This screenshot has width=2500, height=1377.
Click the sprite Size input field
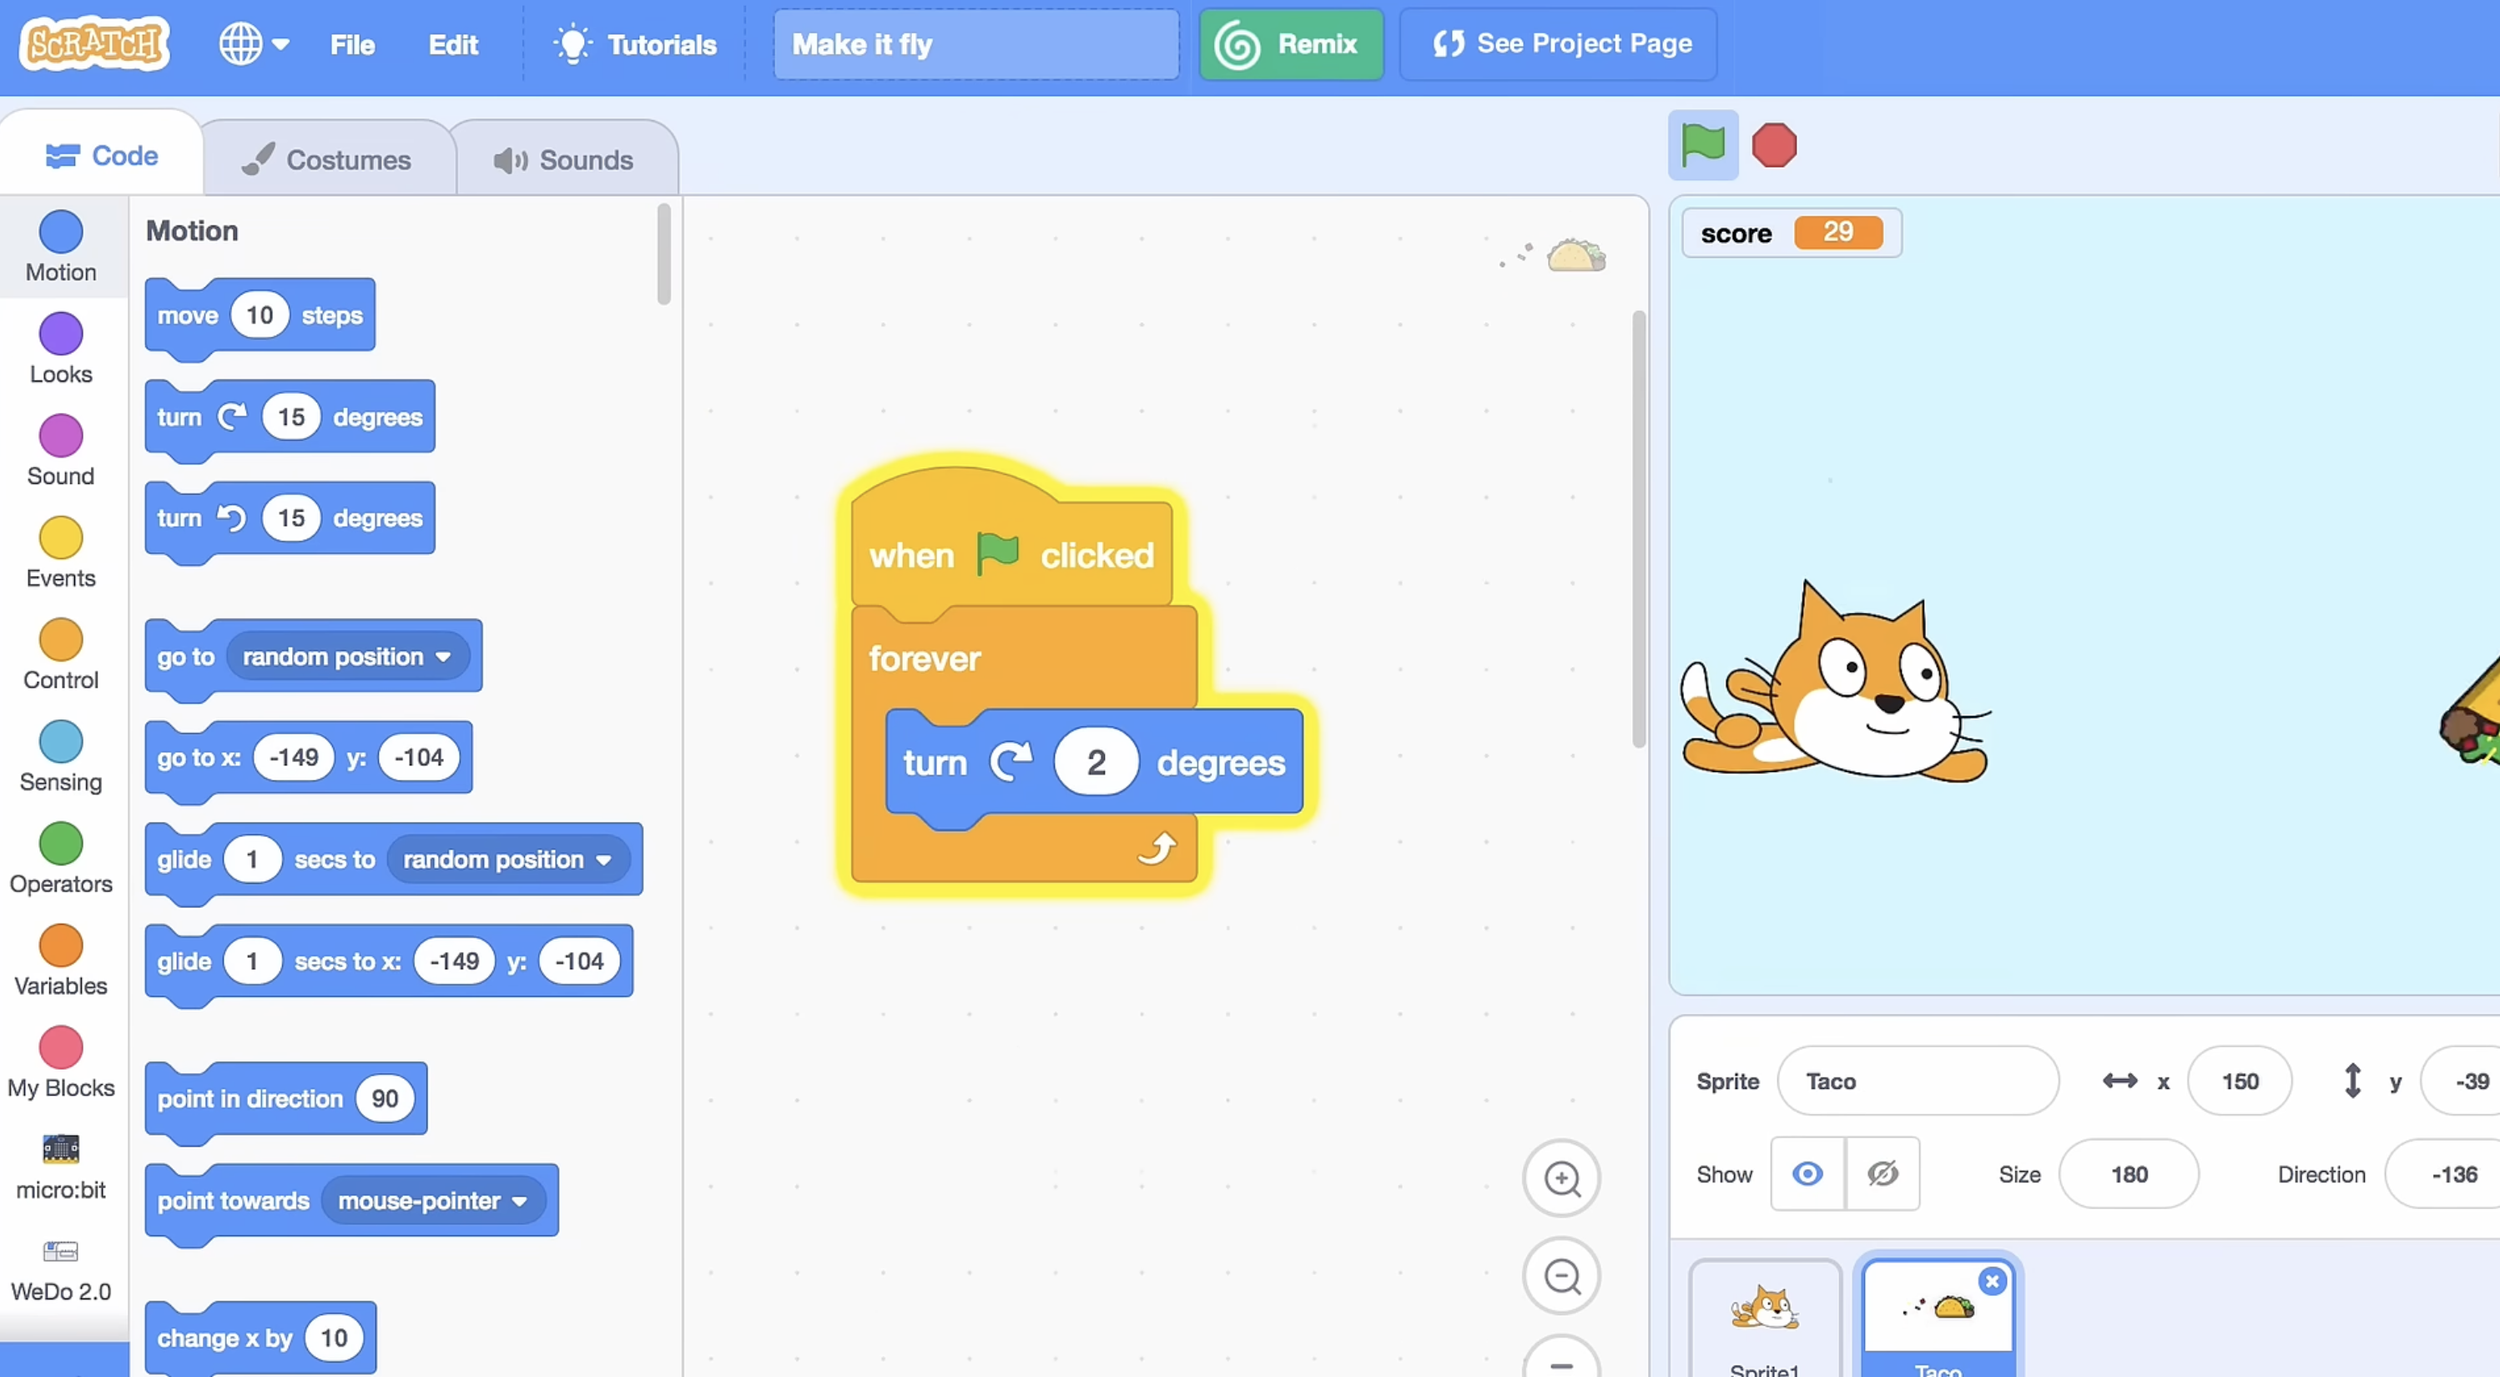pyautogui.click(x=2128, y=1174)
